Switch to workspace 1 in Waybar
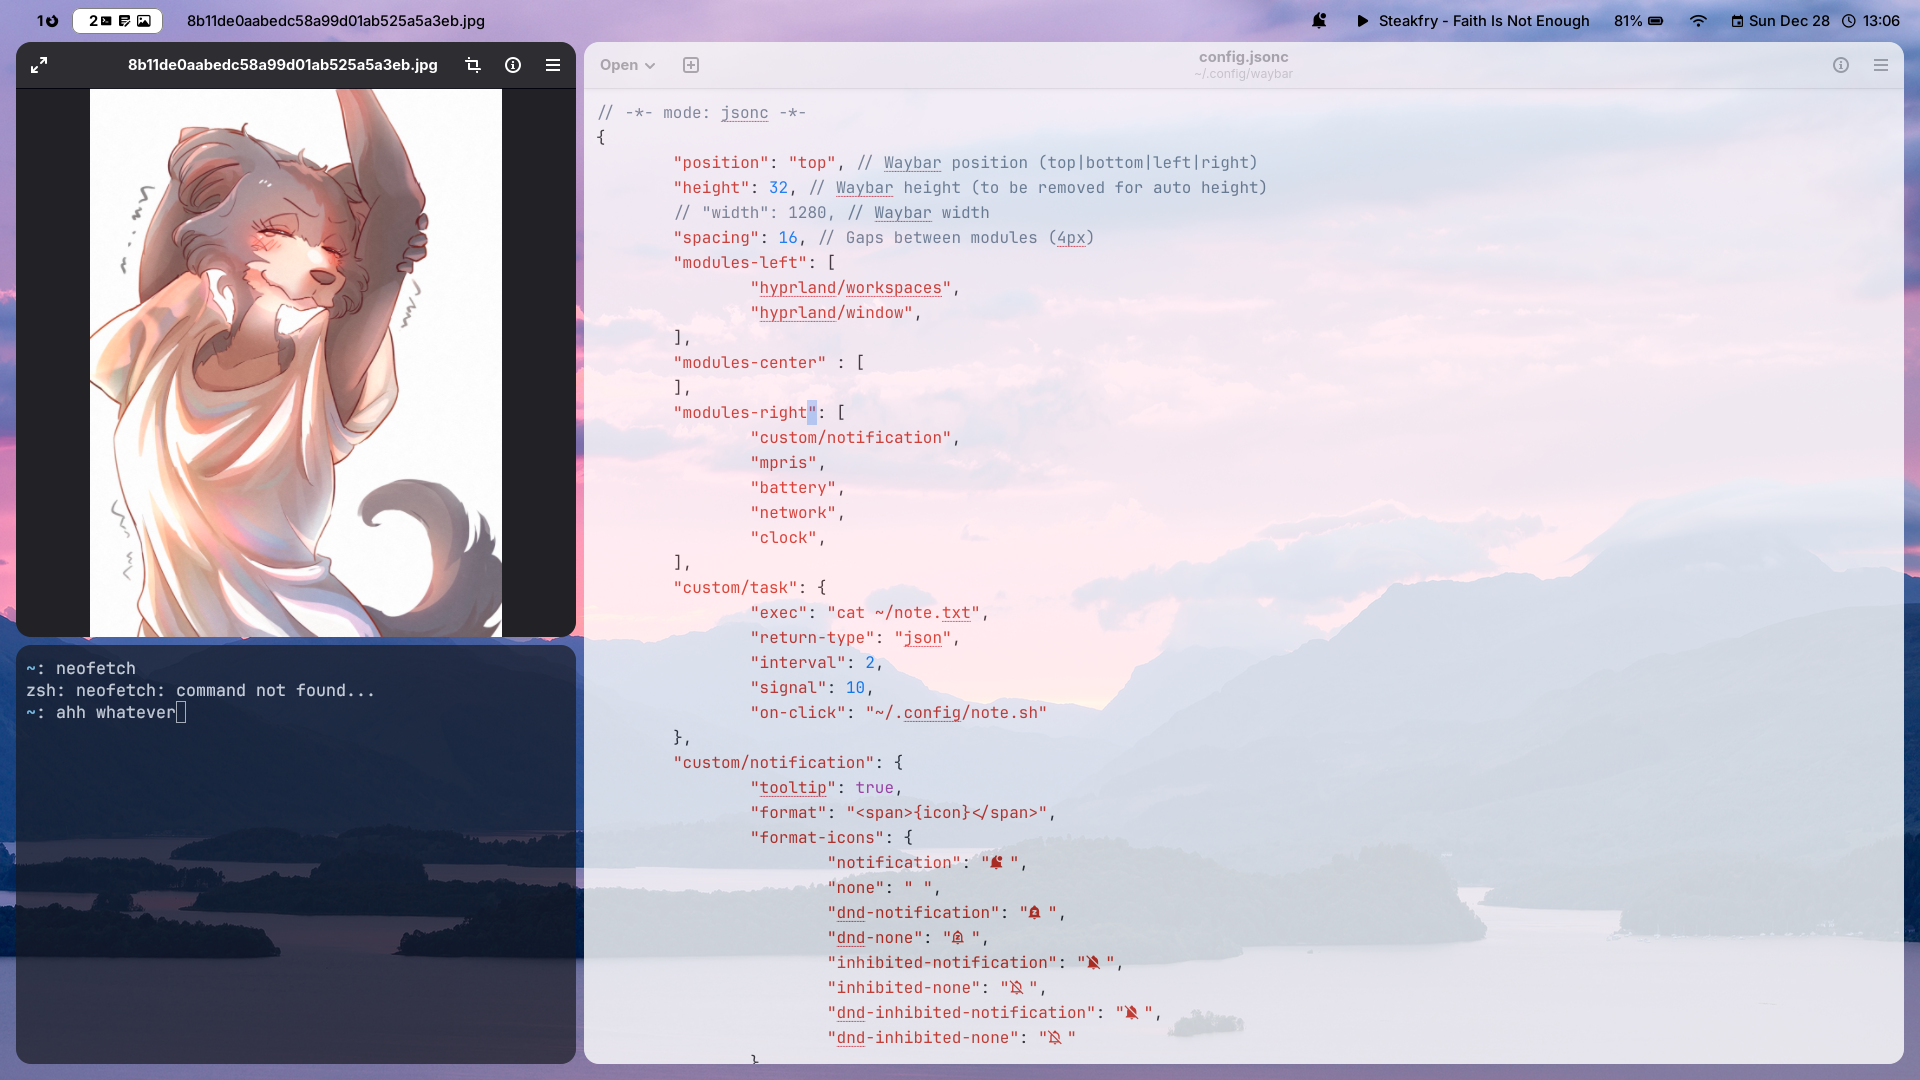Screen dimensions: 1920x1080 47,20
